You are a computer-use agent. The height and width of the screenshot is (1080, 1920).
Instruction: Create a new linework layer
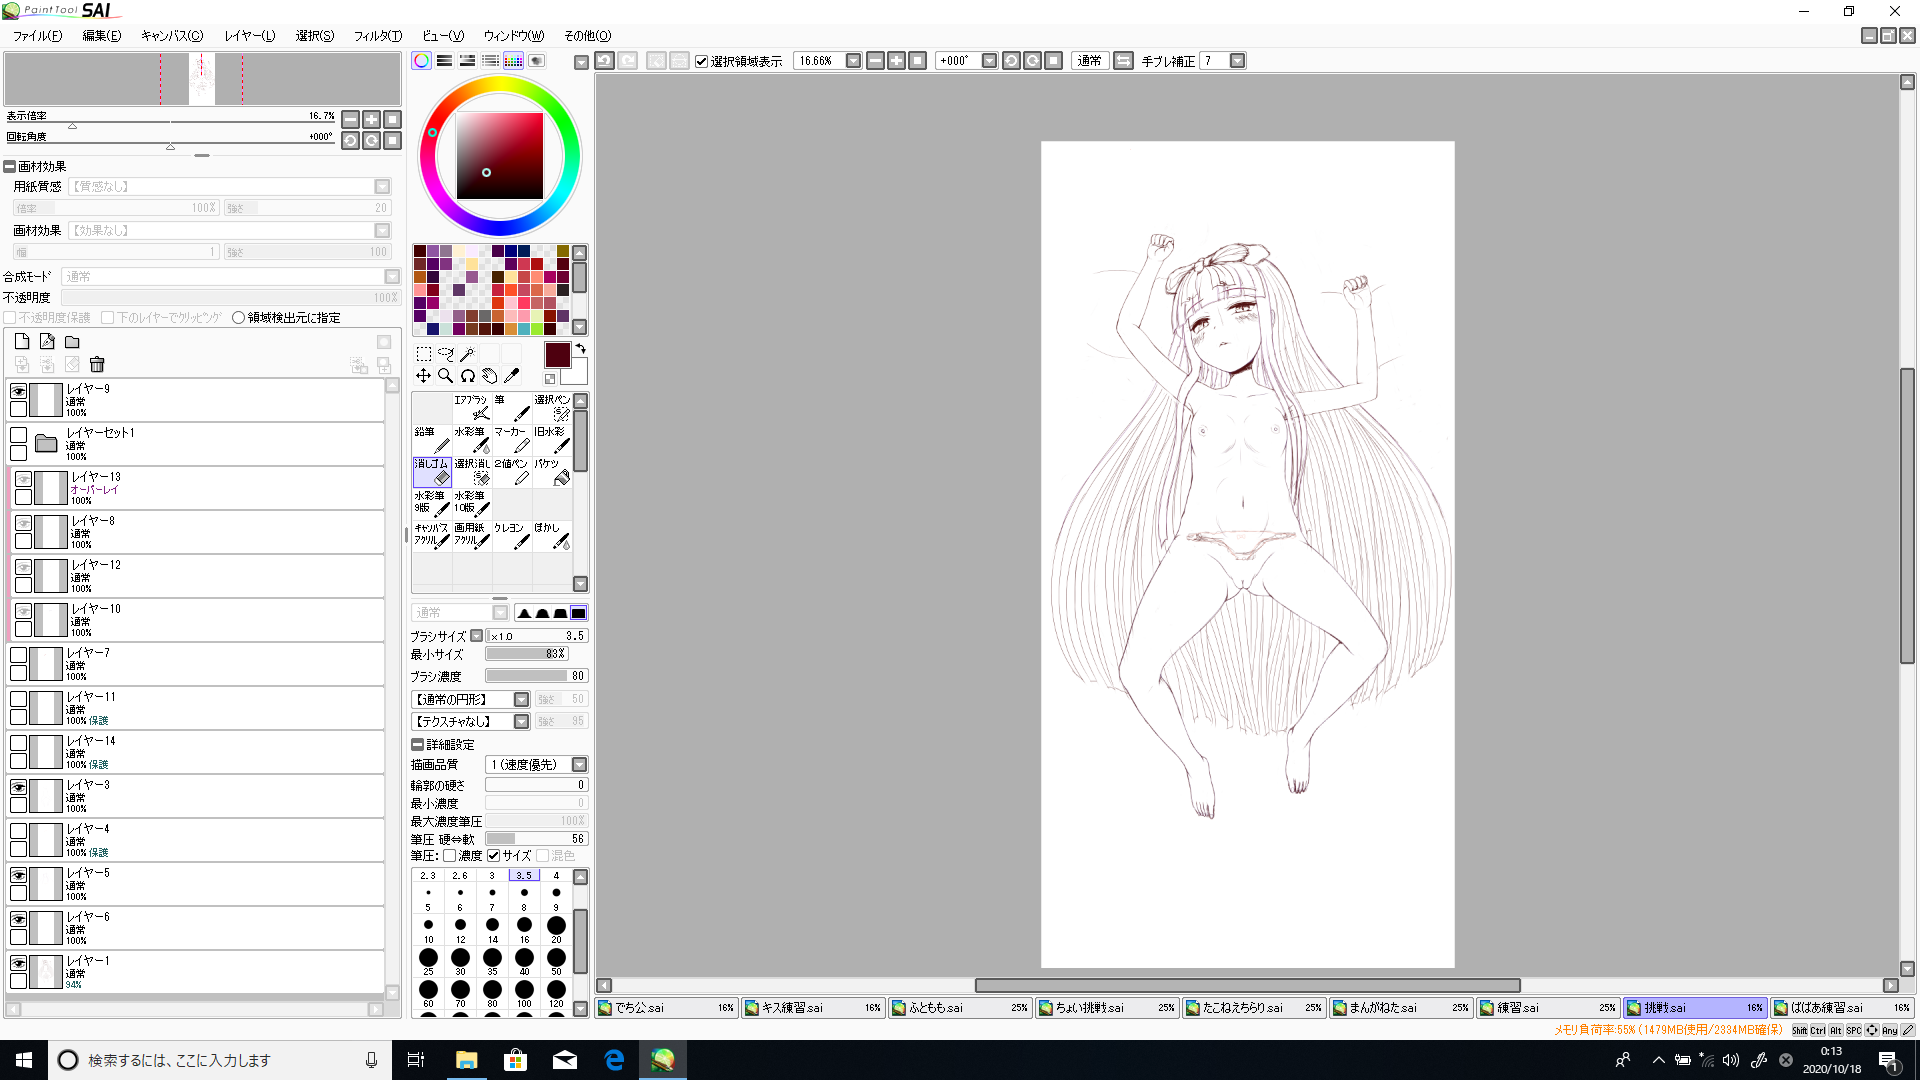coord(47,341)
